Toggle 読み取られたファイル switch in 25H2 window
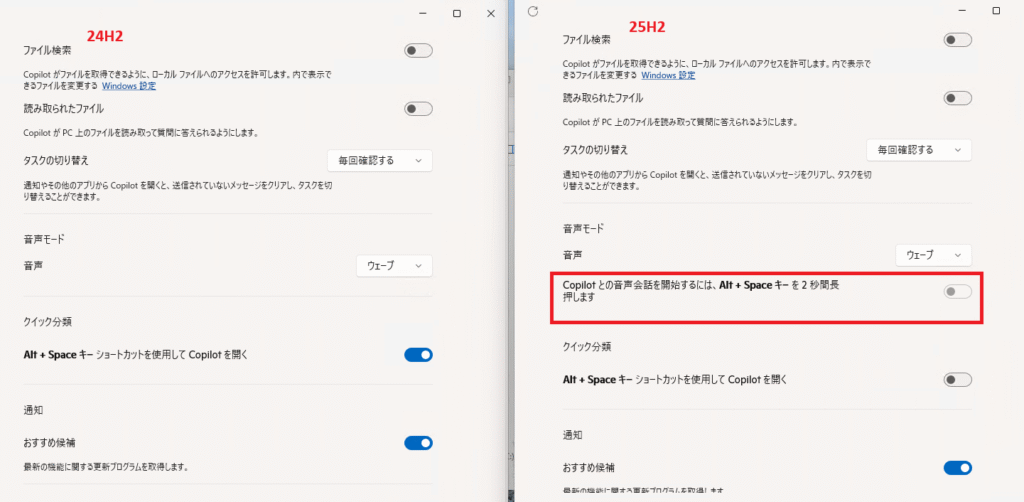Viewport: 1024px width, 502px height. (957, 99)
